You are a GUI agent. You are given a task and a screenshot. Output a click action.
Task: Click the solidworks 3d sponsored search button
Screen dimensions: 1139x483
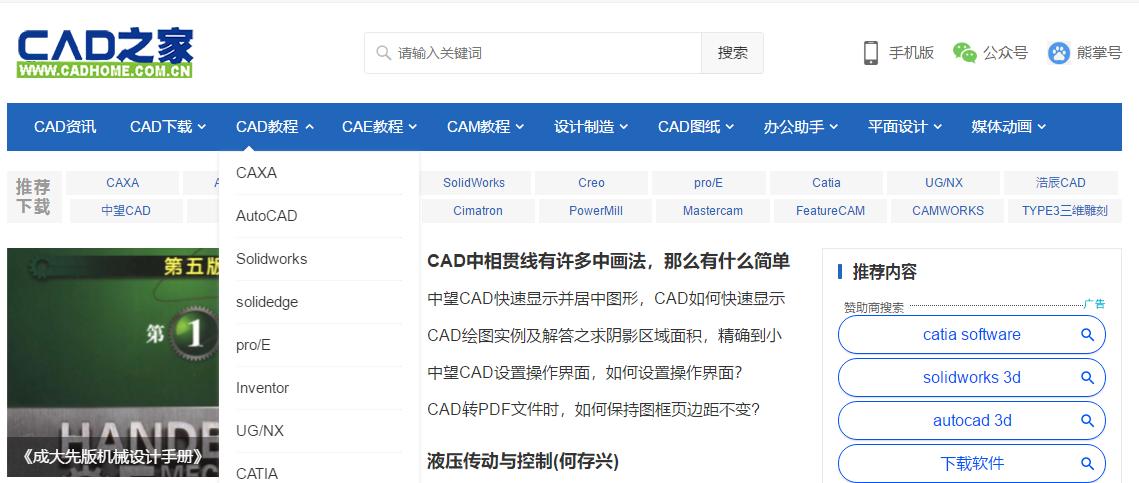(x=971, y=378)
